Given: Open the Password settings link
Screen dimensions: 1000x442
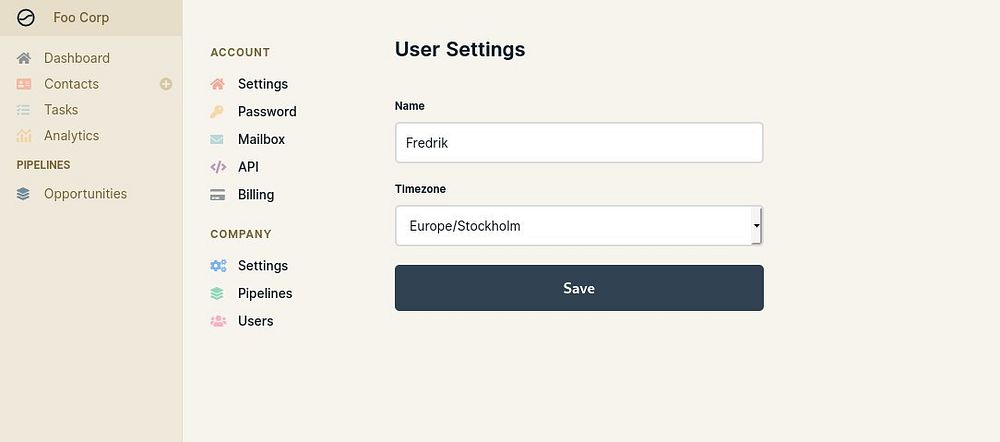Looking at the screenshot, I should point(267,112).
